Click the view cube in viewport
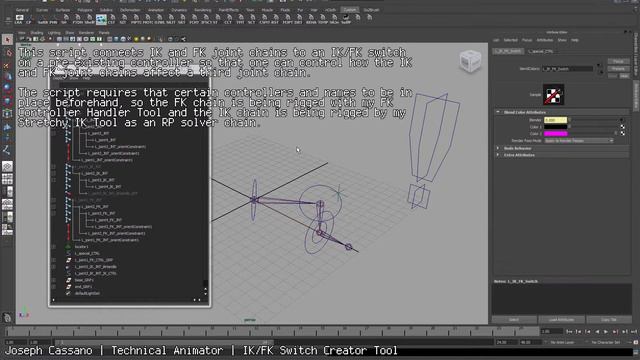640x360 pixels. coord(470,61)
